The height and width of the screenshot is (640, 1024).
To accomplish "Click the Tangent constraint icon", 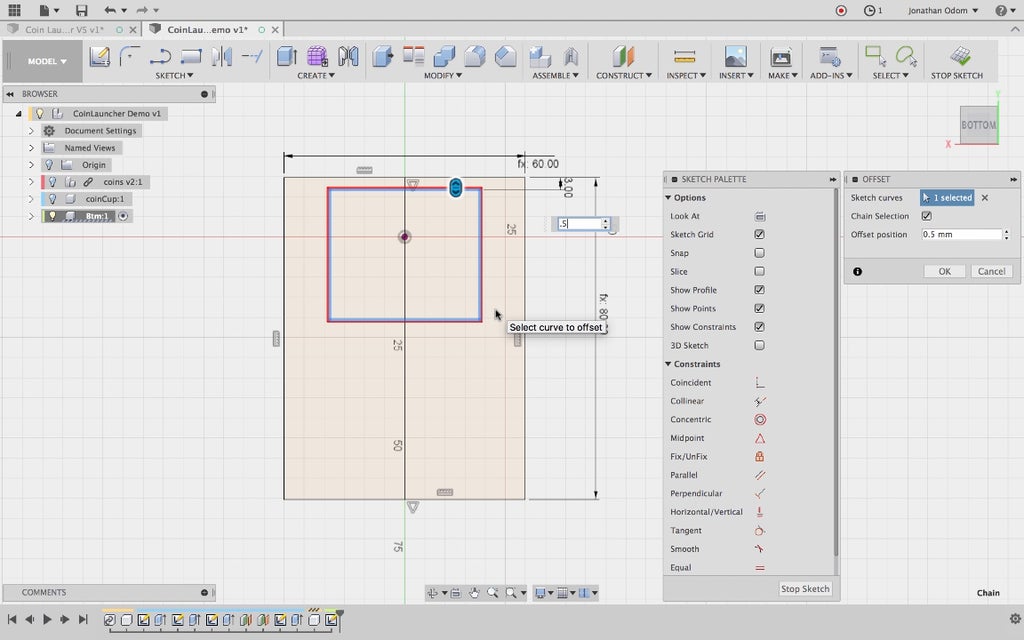I will 759,531.
